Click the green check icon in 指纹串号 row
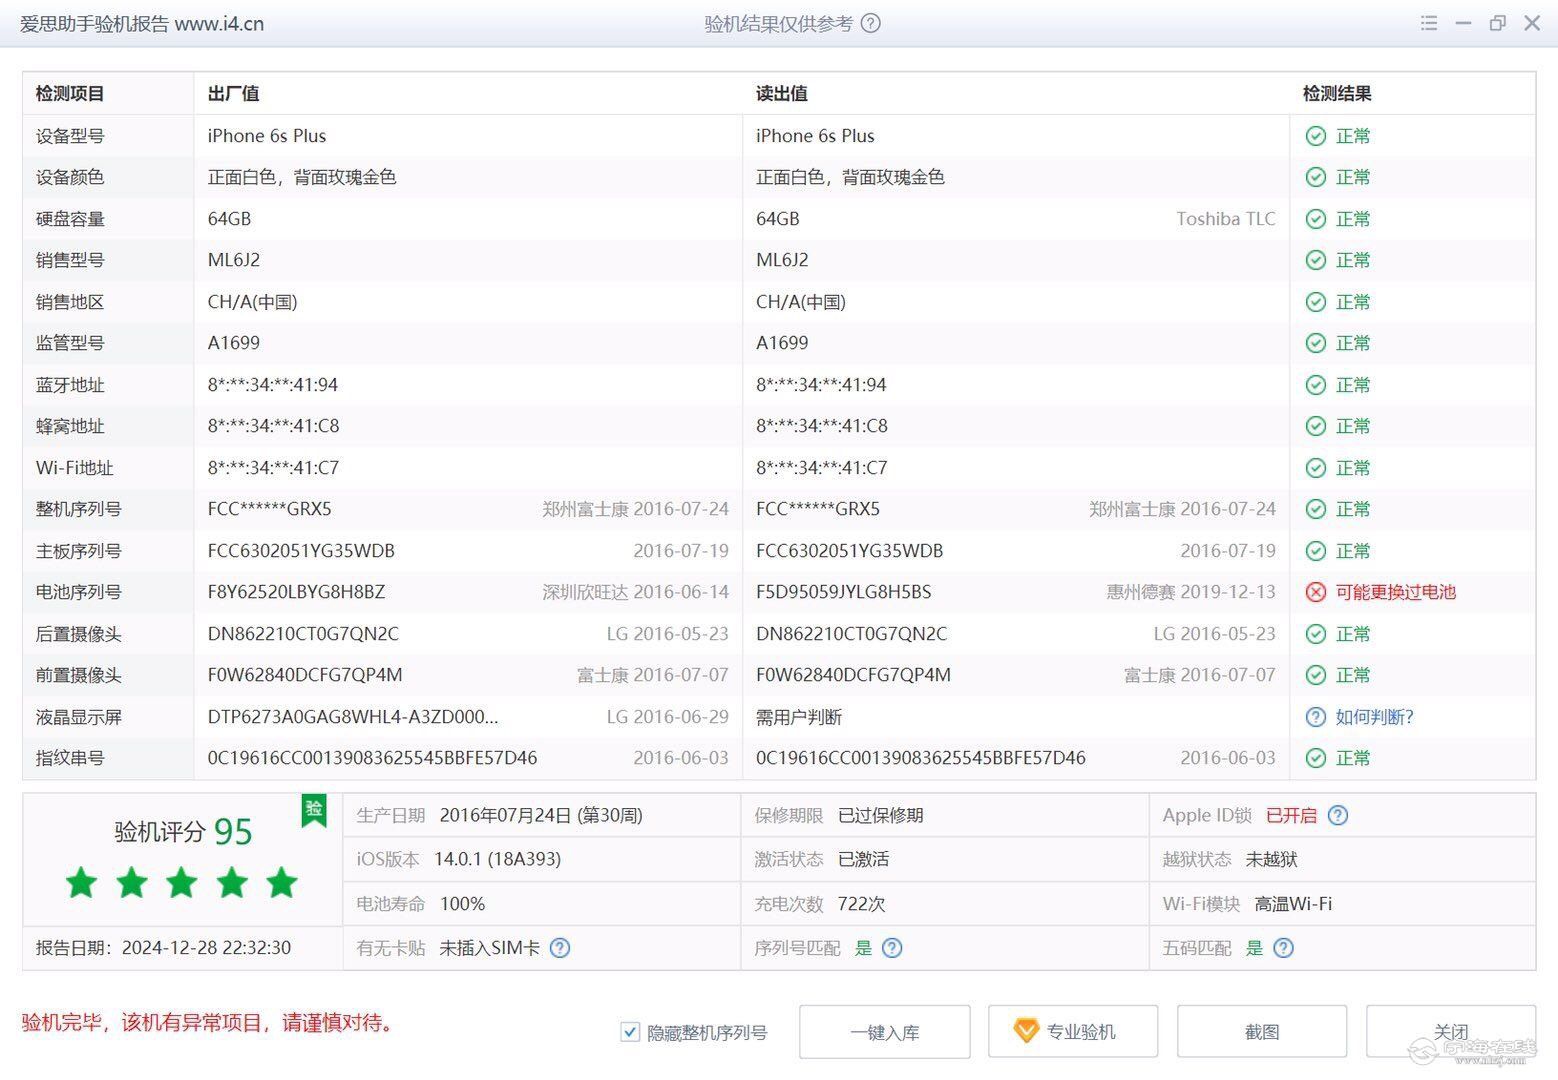1558x1080 pixels. pos(1316,758)
